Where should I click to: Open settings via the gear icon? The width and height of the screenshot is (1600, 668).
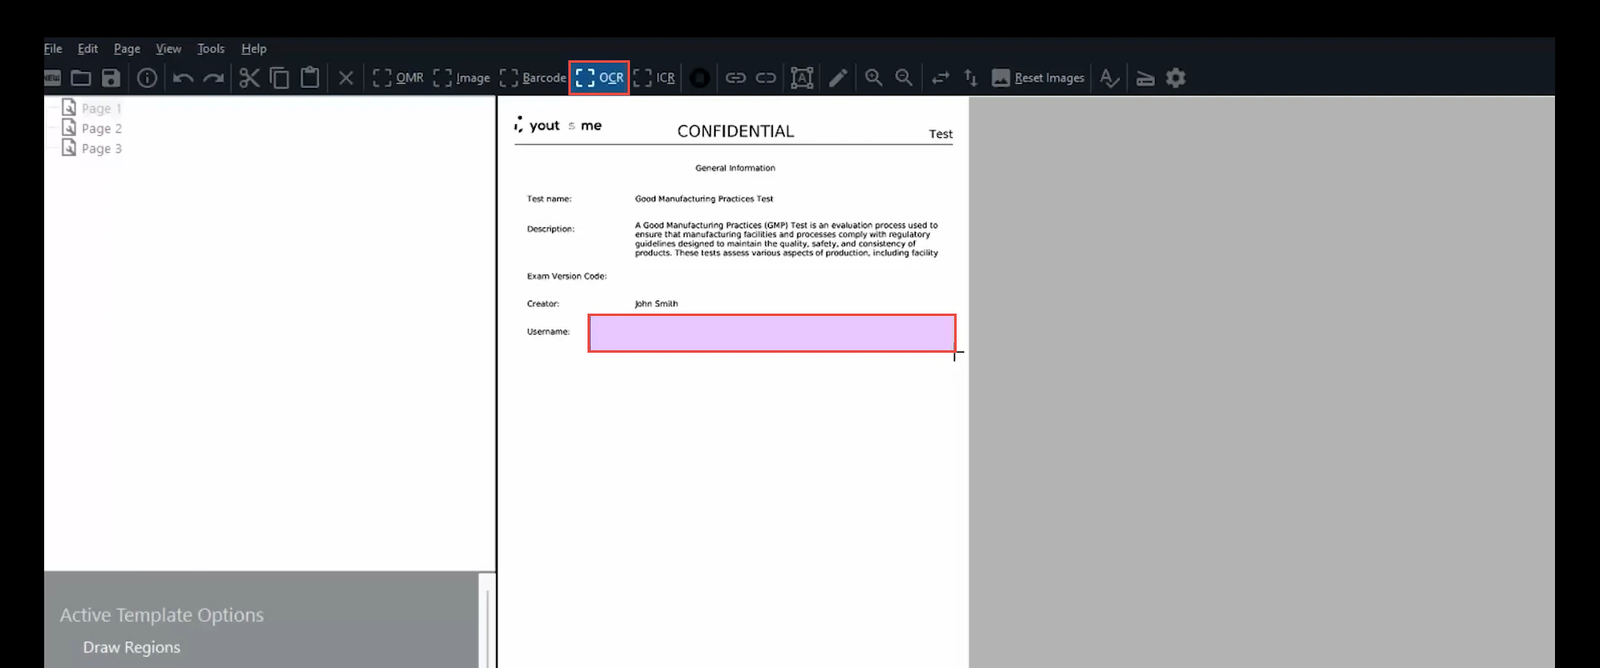pos(1176,78)
